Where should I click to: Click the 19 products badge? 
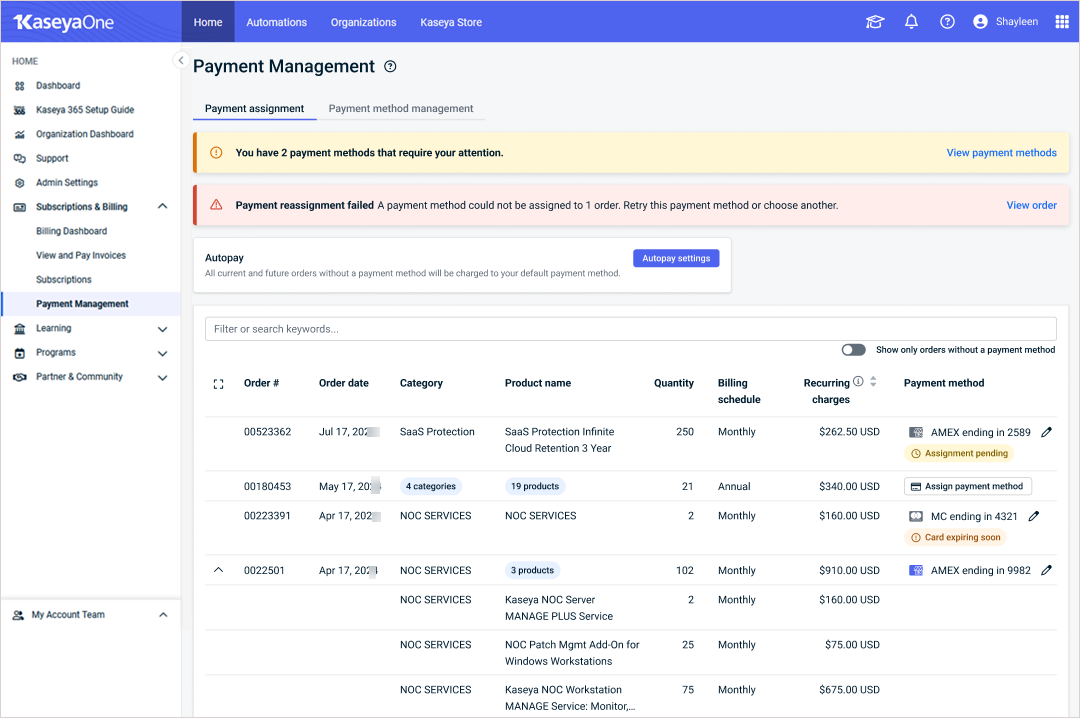pos(534,486)
